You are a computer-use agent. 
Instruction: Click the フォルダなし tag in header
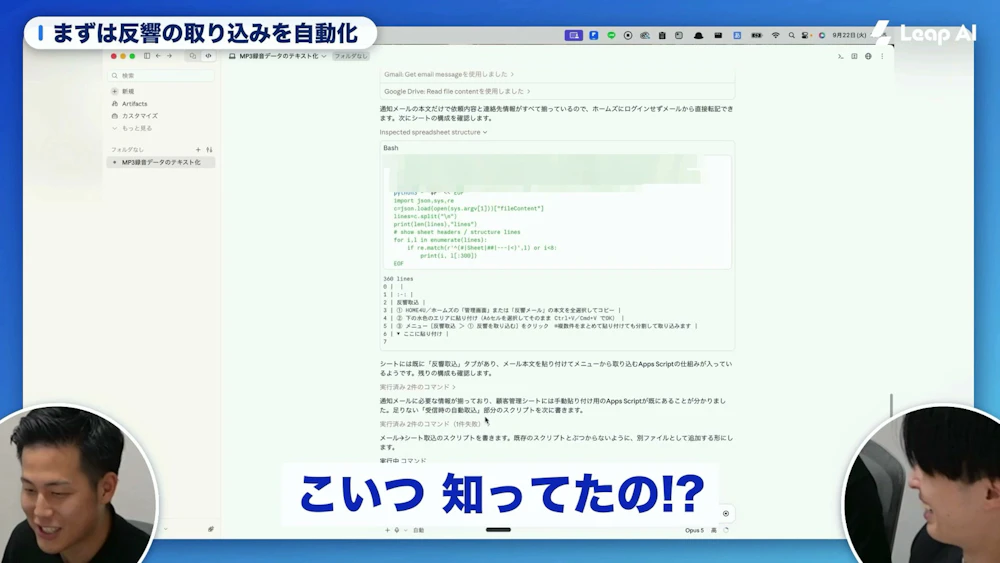(x=351, y=56)
